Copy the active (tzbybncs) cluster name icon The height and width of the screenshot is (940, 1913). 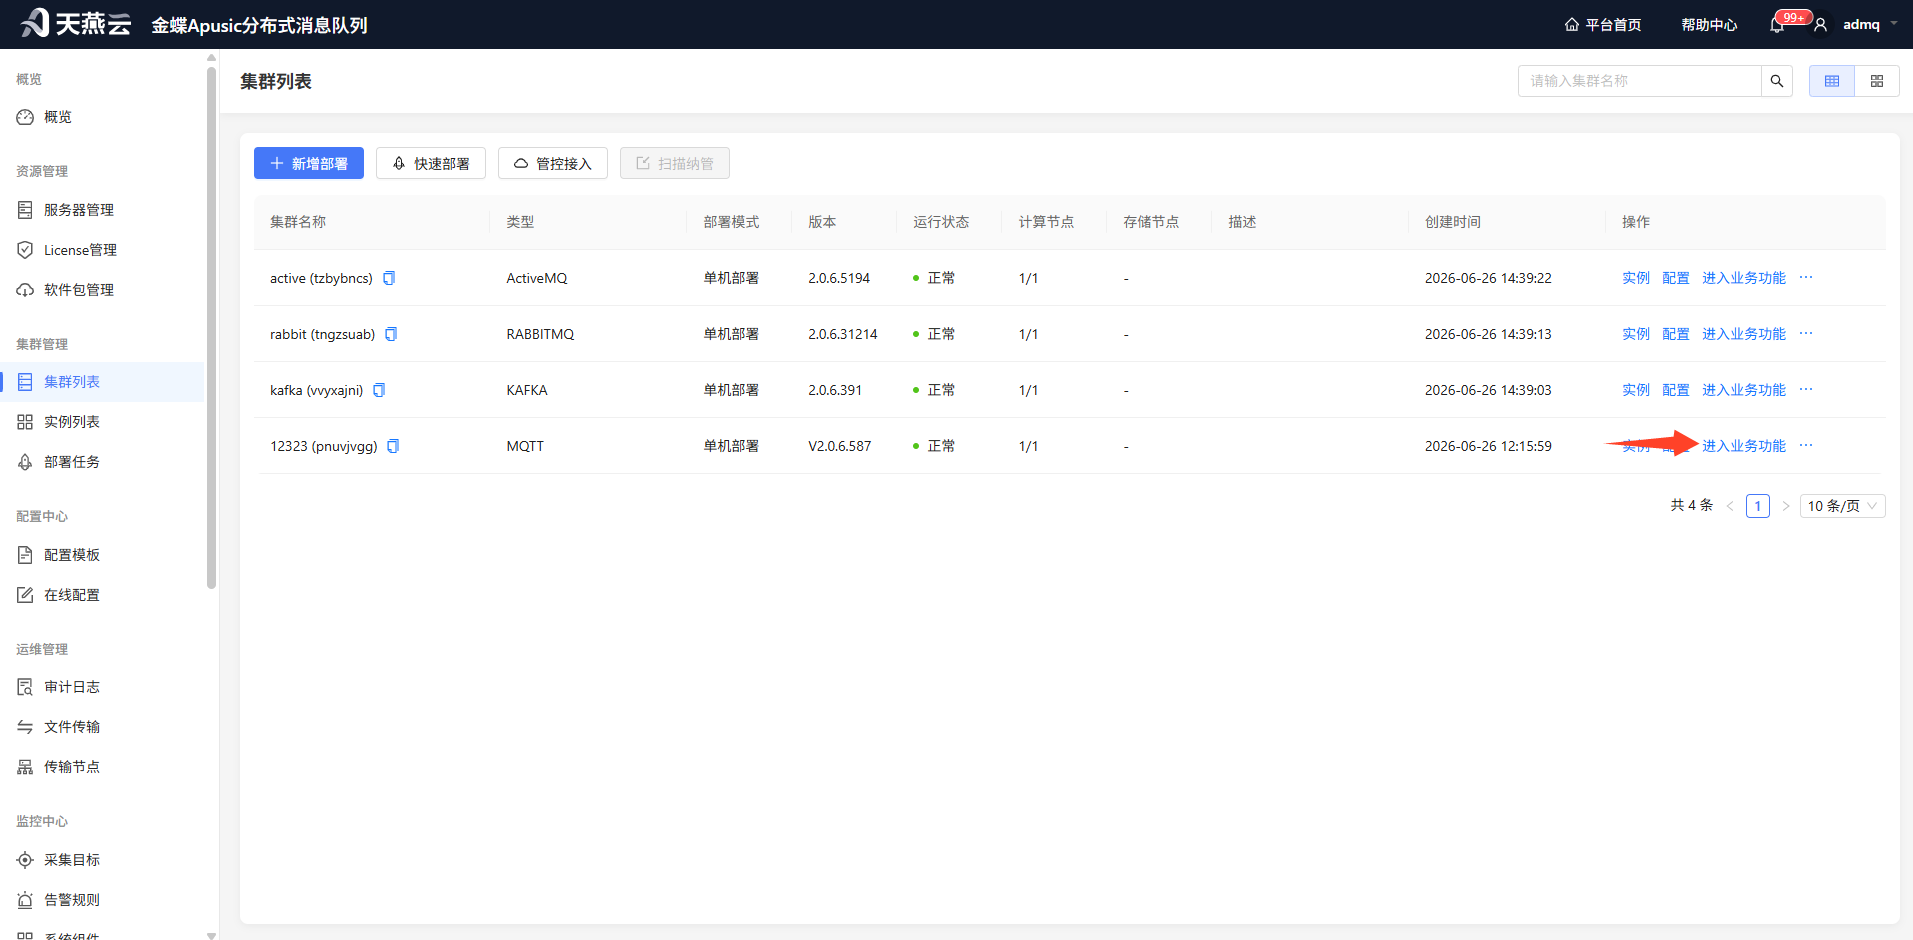[389, 278]
